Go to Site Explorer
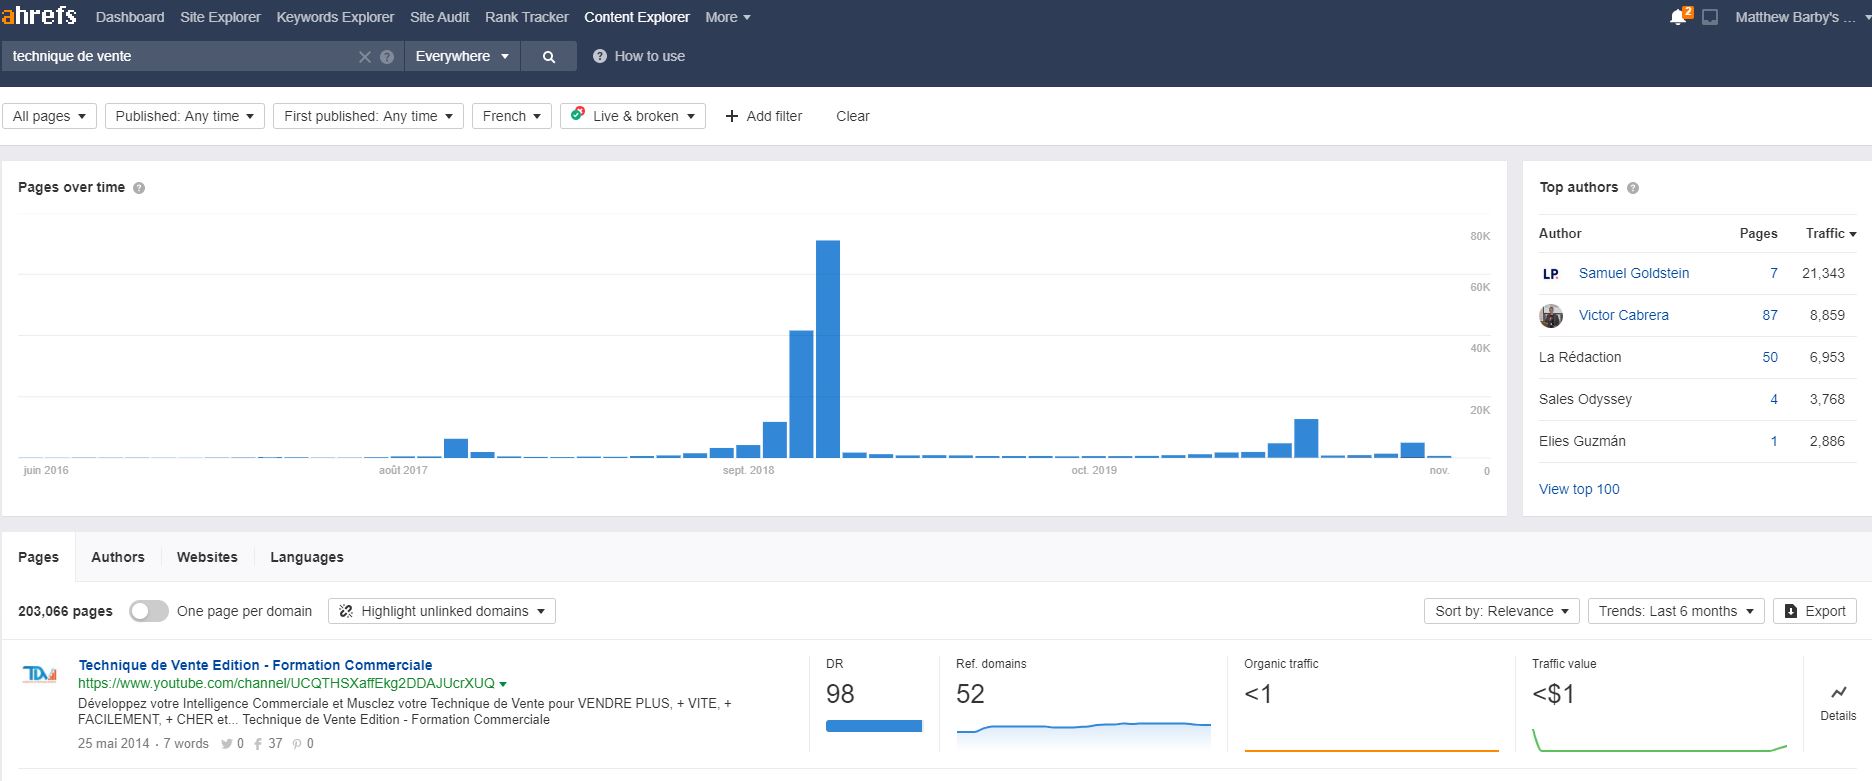This screenshot has height=781, width=1872. [220, 17]
